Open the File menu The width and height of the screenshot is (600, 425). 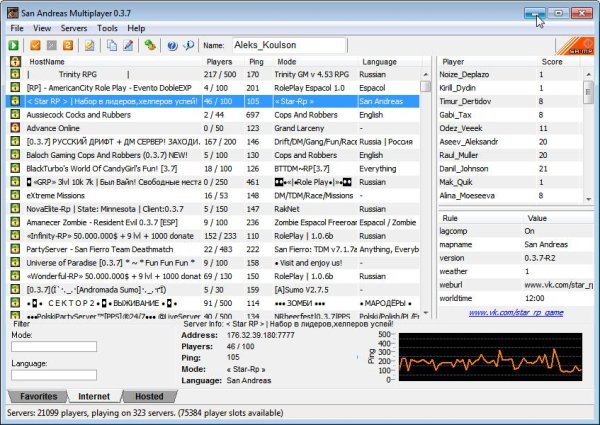(x=17, y=28)
